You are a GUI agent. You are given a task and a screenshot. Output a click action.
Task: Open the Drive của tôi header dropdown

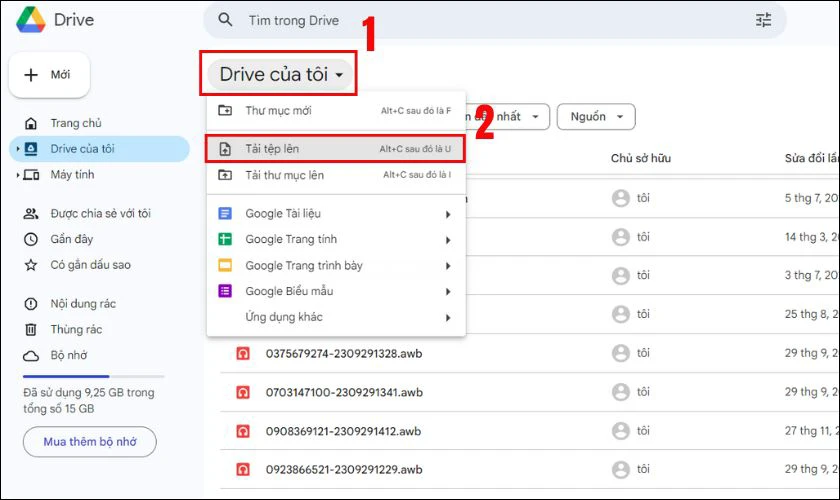coord(280,74)
